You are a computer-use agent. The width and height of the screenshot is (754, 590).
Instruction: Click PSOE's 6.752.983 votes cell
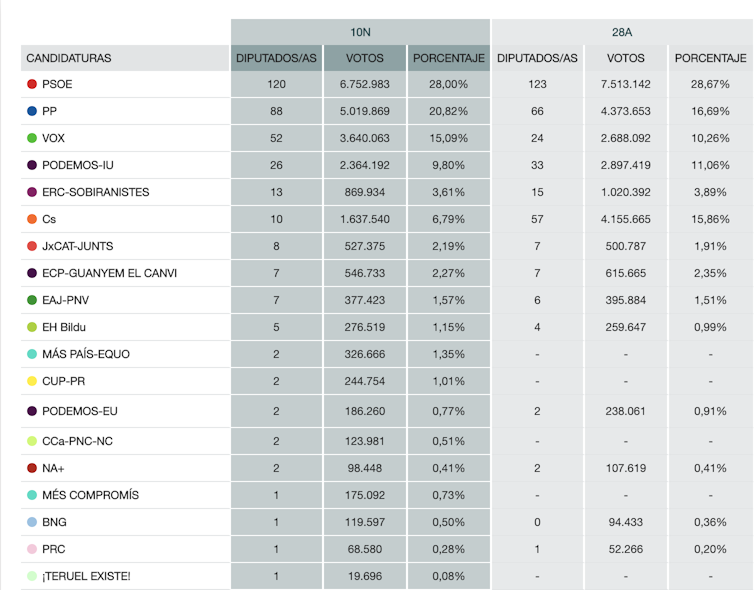364,85
